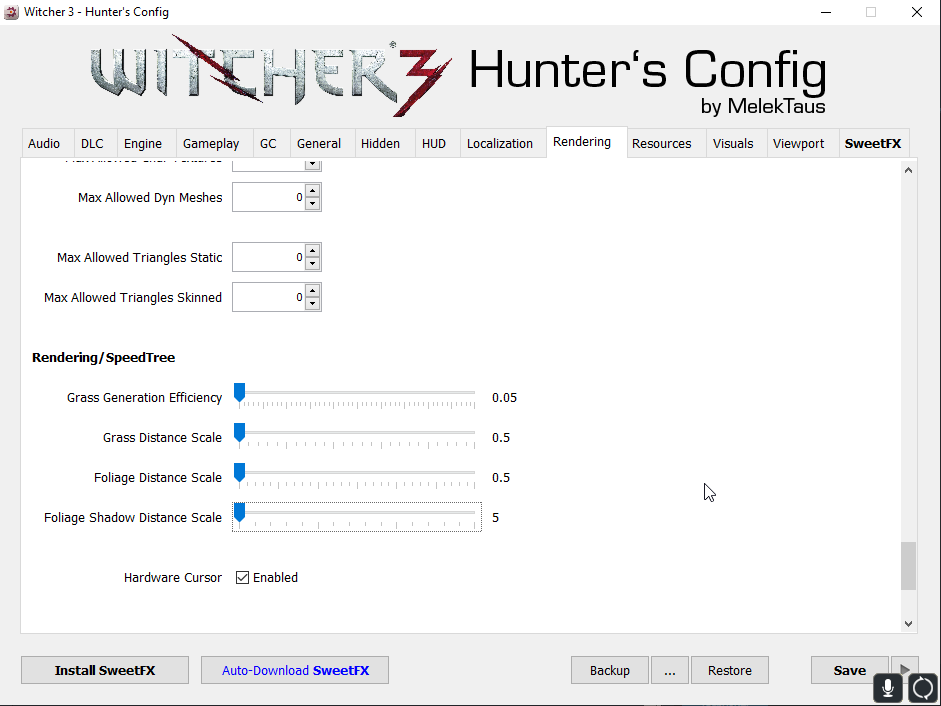Decrease Max Allowed Triangles Static value
Viewport: 941px width, 706px height.
tap(312, 264)
